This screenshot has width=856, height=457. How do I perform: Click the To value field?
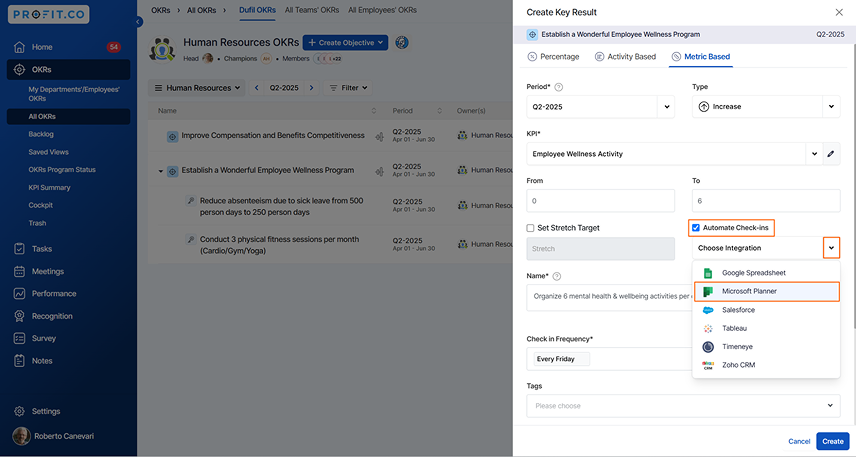[x=766, y=201]
